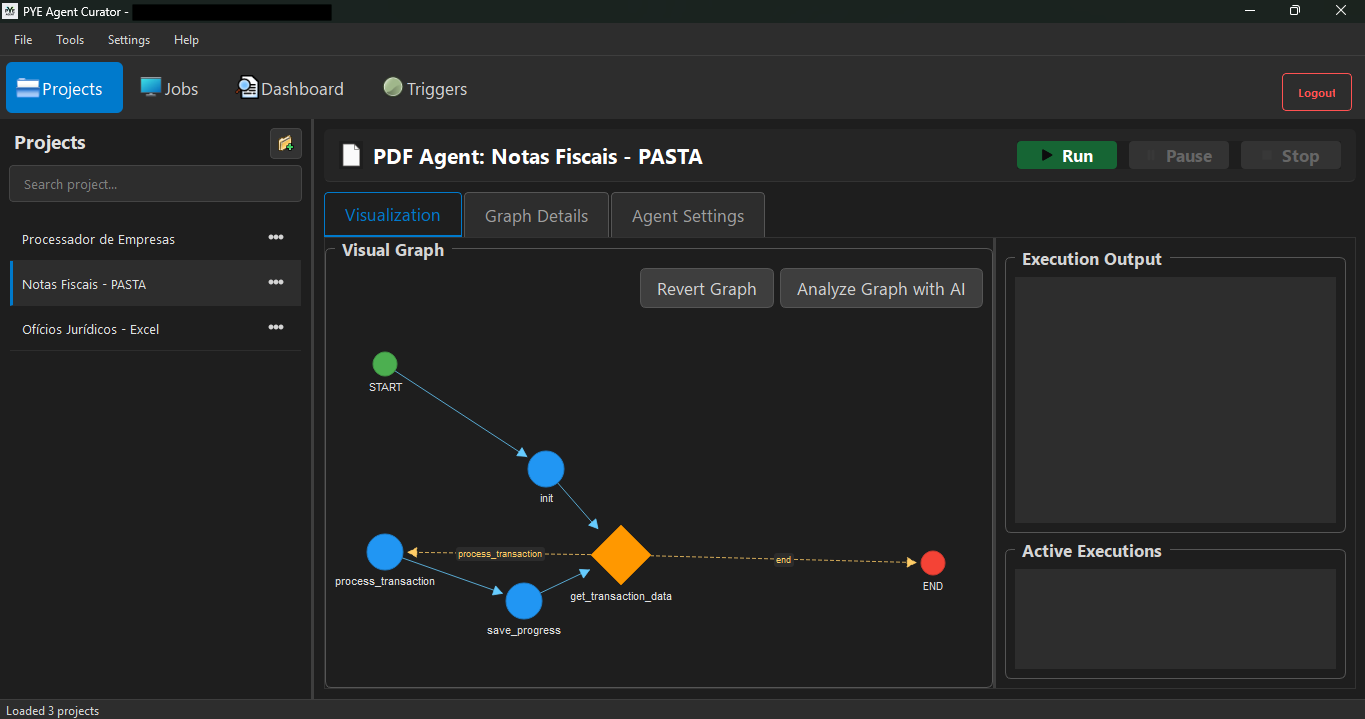The image size is (1365, 719).
Task: Click the save_progress node circle
Action: coord(523,601)
